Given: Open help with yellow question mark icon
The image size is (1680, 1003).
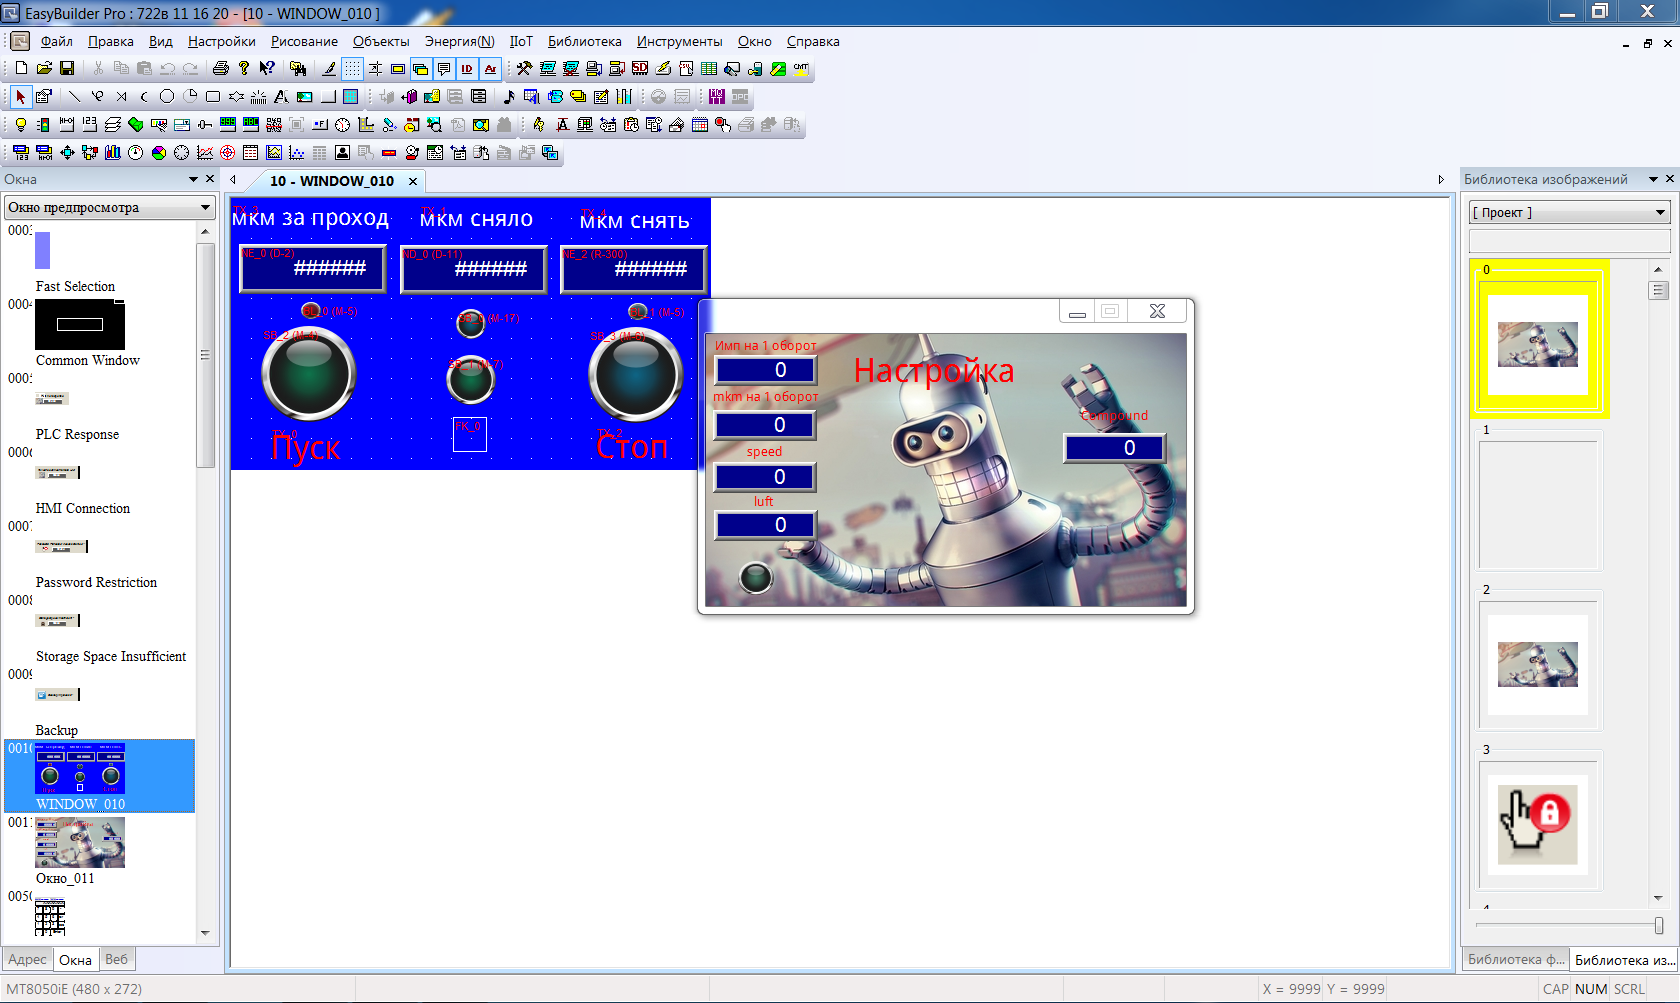Looking at the screenshot, I should click(x=243, y=68).
